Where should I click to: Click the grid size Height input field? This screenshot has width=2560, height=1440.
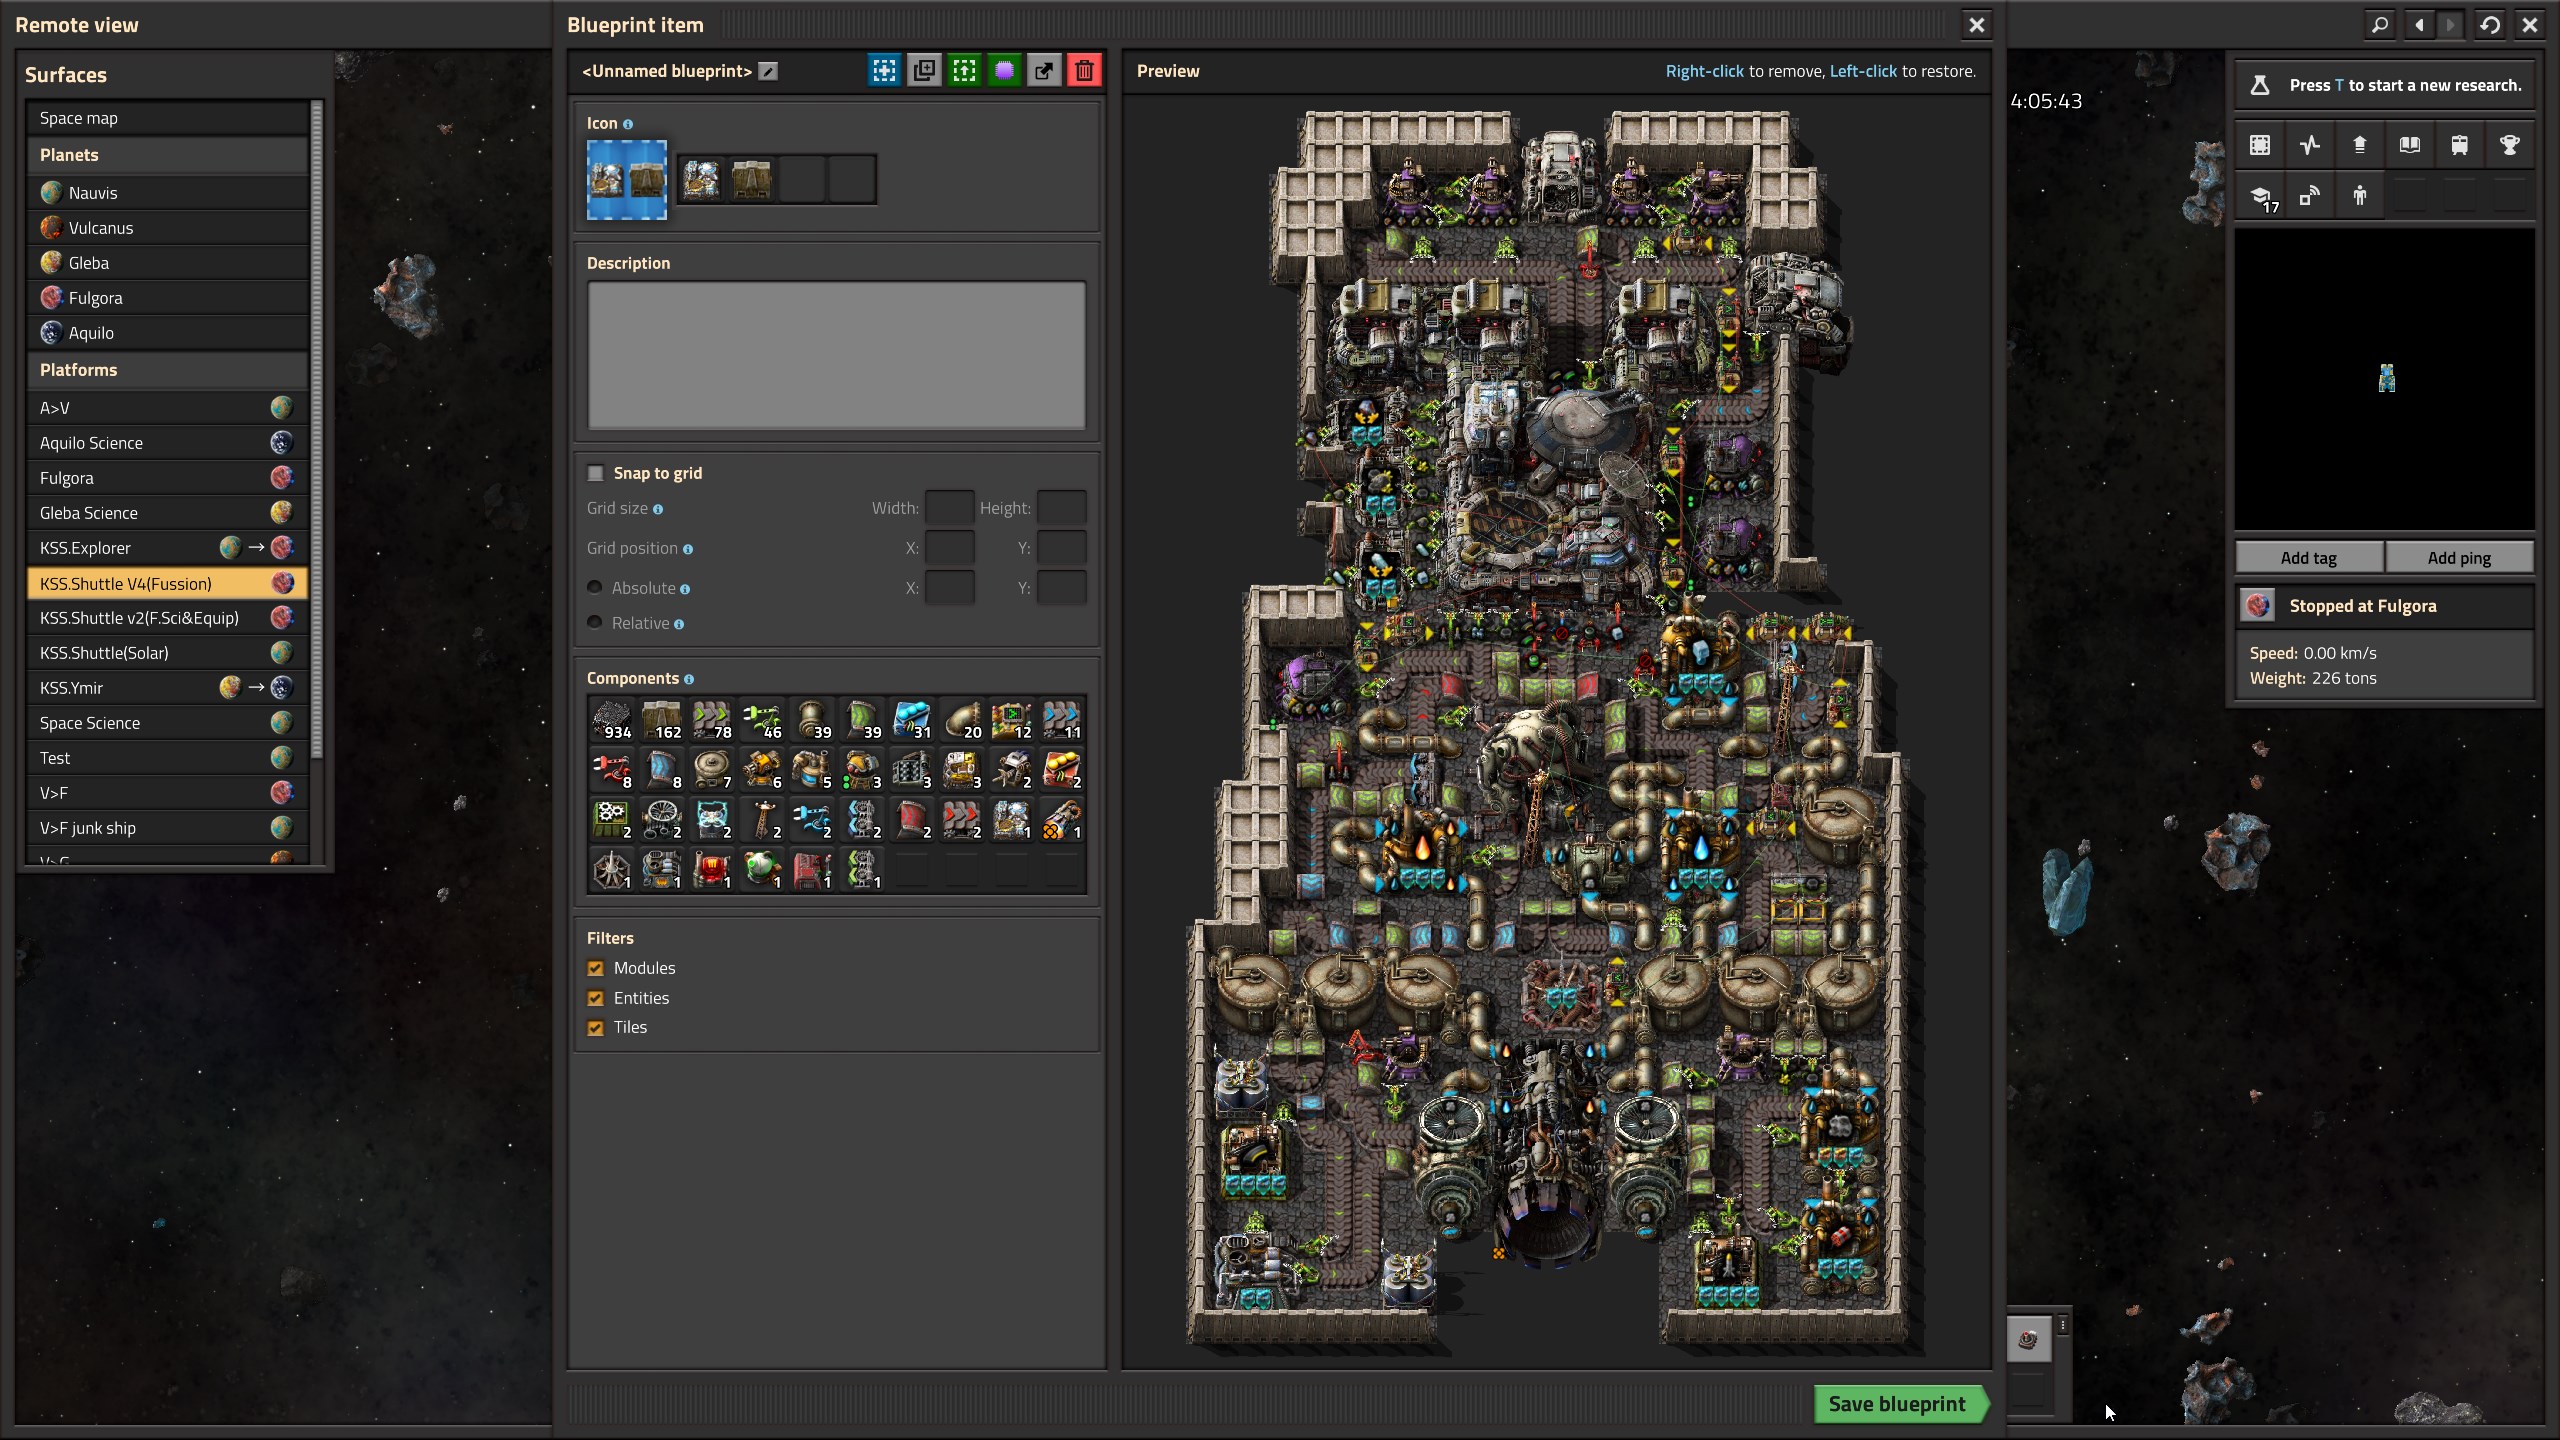tap(1061, 508)
